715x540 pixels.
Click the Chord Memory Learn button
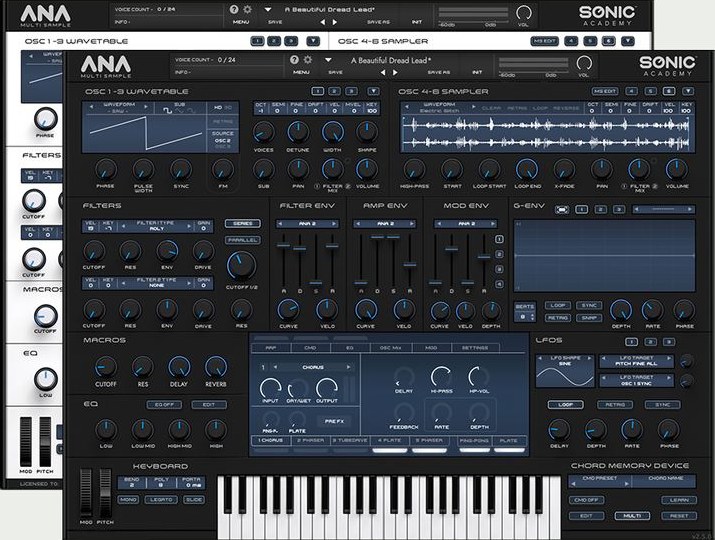tap(679, 500)
